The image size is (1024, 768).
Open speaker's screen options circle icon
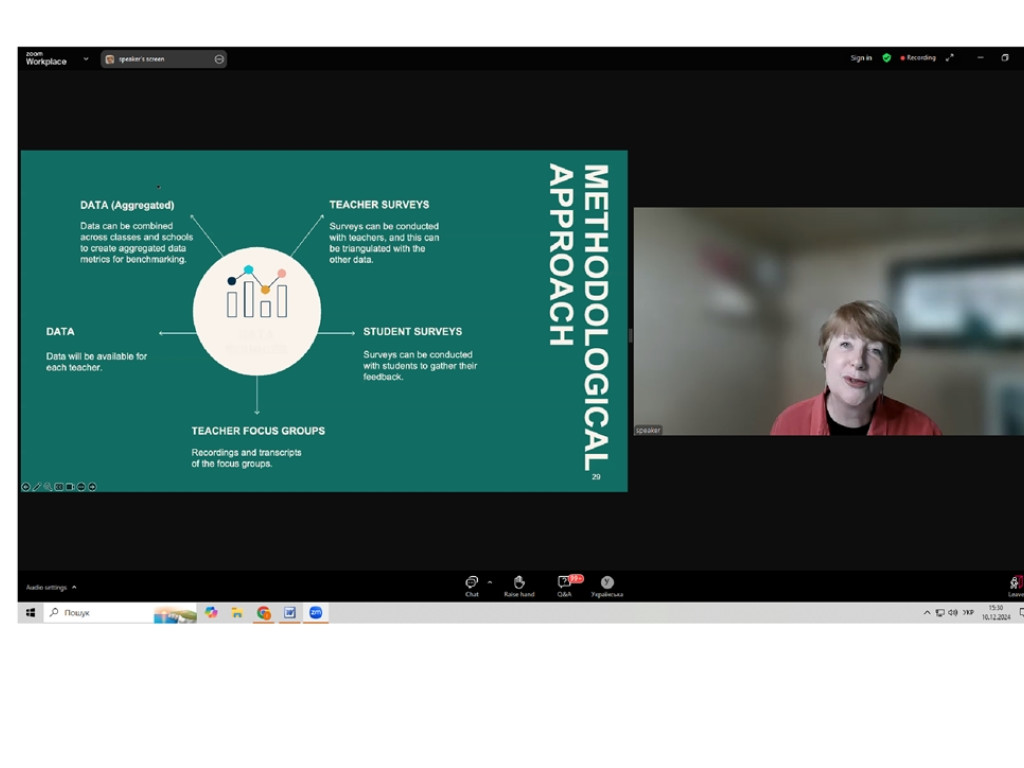pyautogui.click(x=219, y=59)
